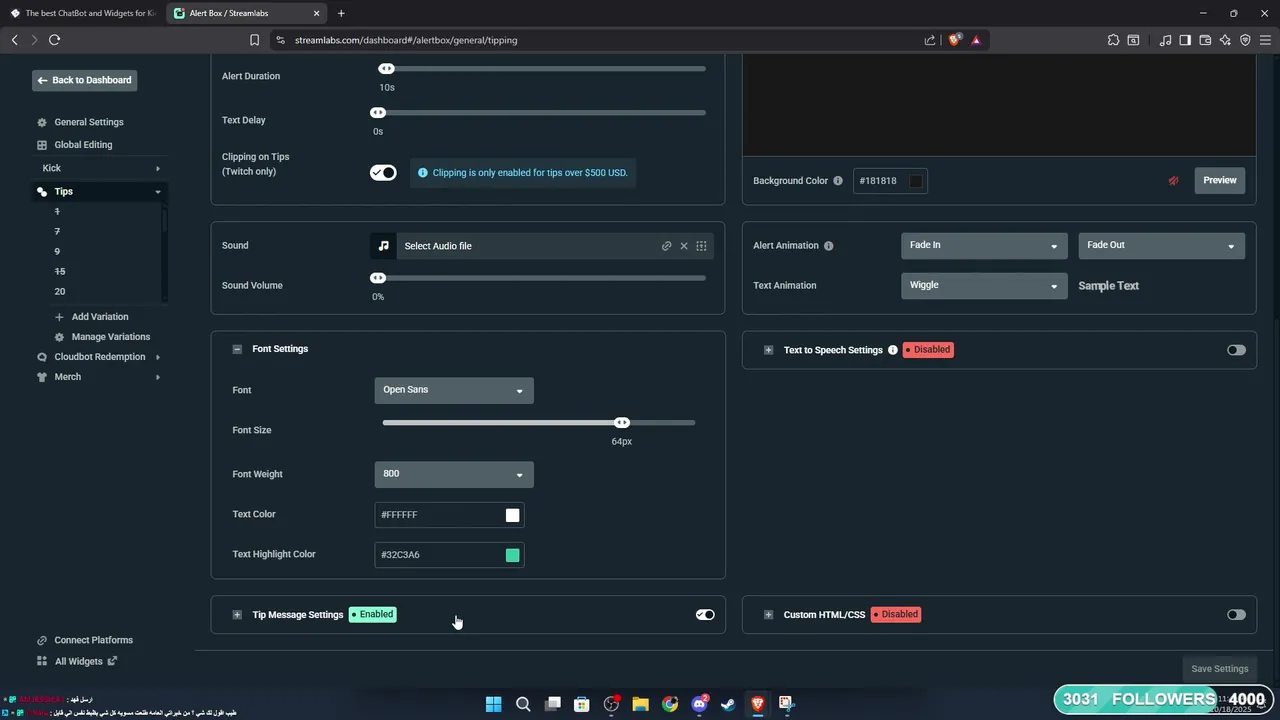The width and height of the screenshot is (1280, 720).
Task: Open the Font Weight dropdown showing 800
Action: pyautogui.click(x=454, y=474)
